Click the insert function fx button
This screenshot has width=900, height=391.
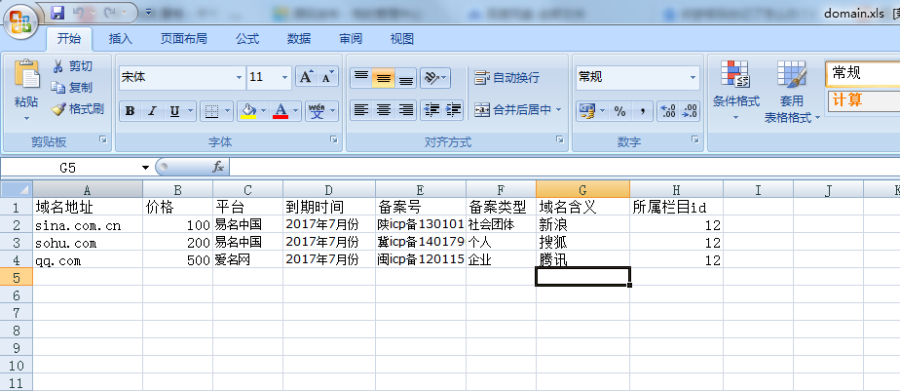218,168
